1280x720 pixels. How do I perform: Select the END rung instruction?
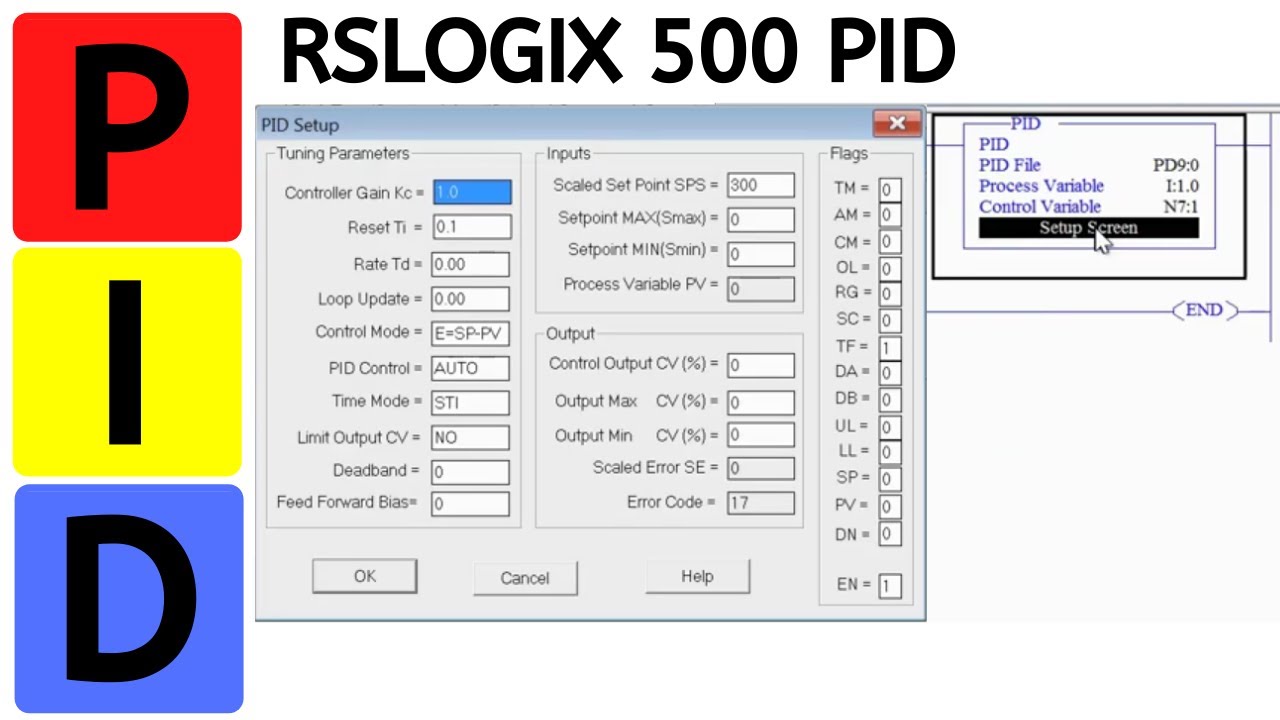1204,310
